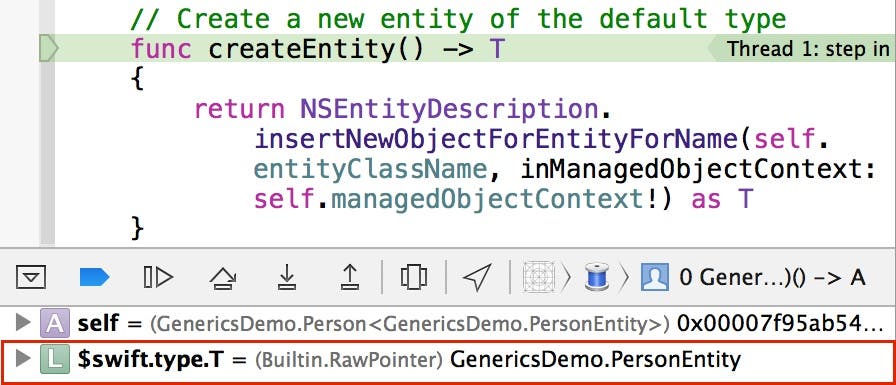Viewport: 896px width, 385px height.
Task: Open the stack frame '0 Gener...)() -> A'
Action: pyautogui.click(x=772, y=278)
